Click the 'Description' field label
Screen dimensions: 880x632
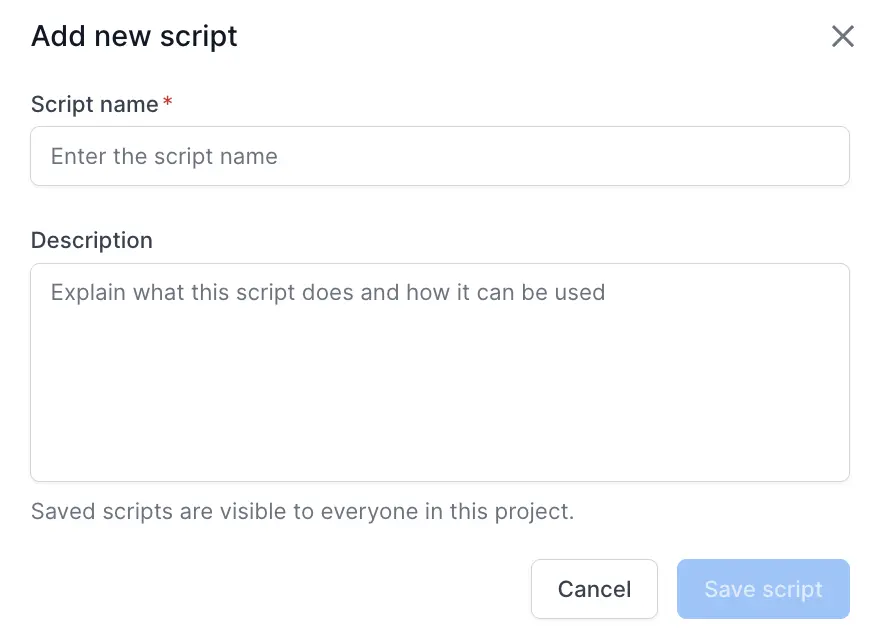(x=91, y=241)
